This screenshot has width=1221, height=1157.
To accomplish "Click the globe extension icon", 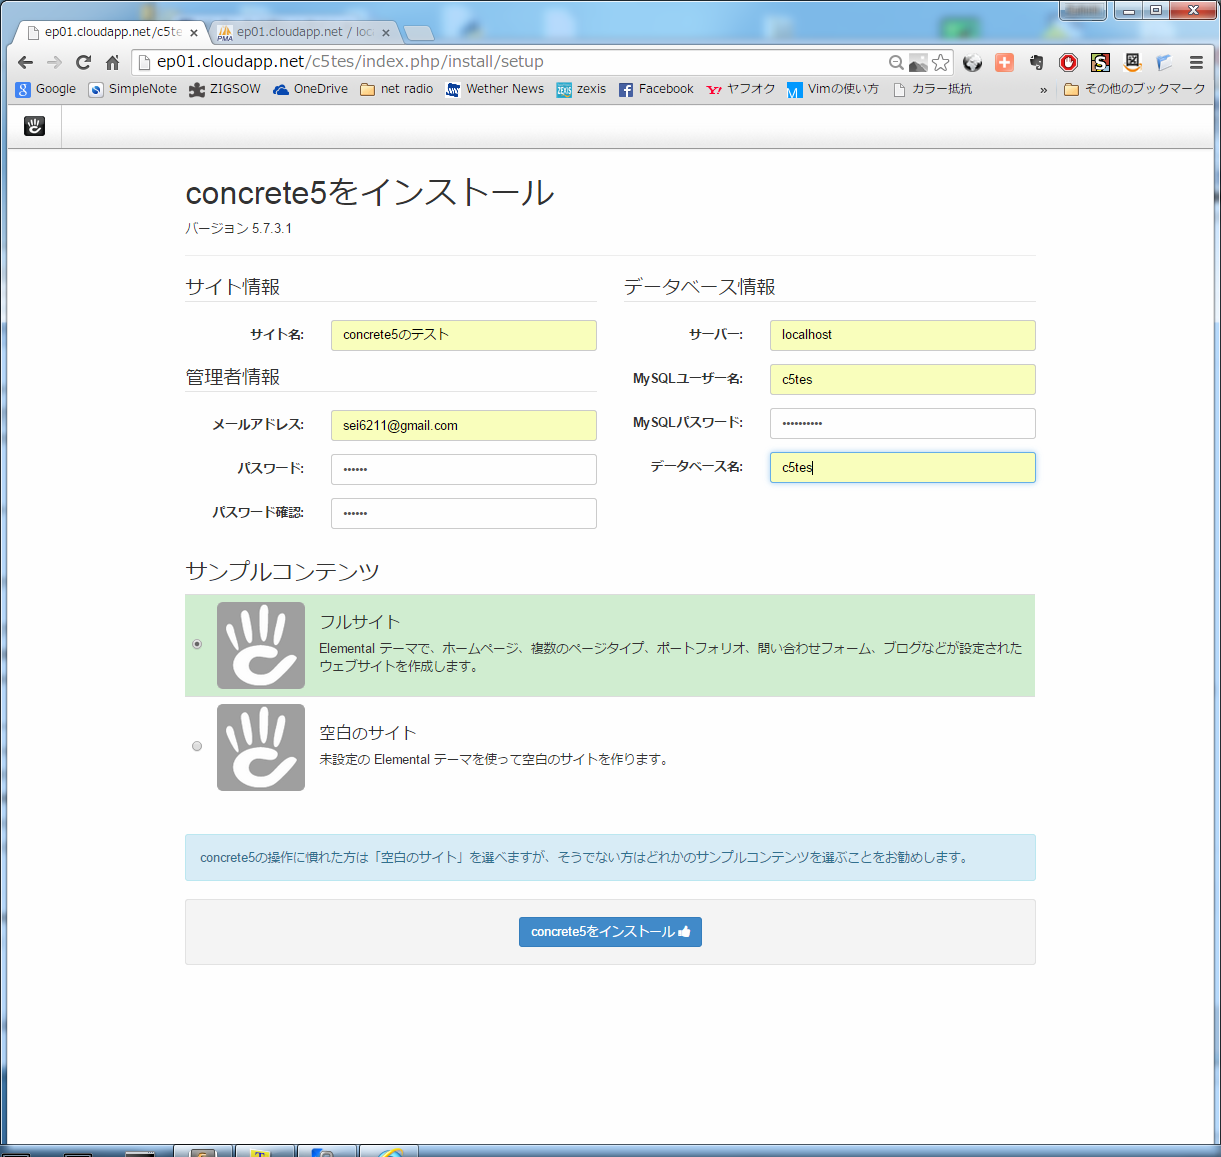I will [972, 62].
